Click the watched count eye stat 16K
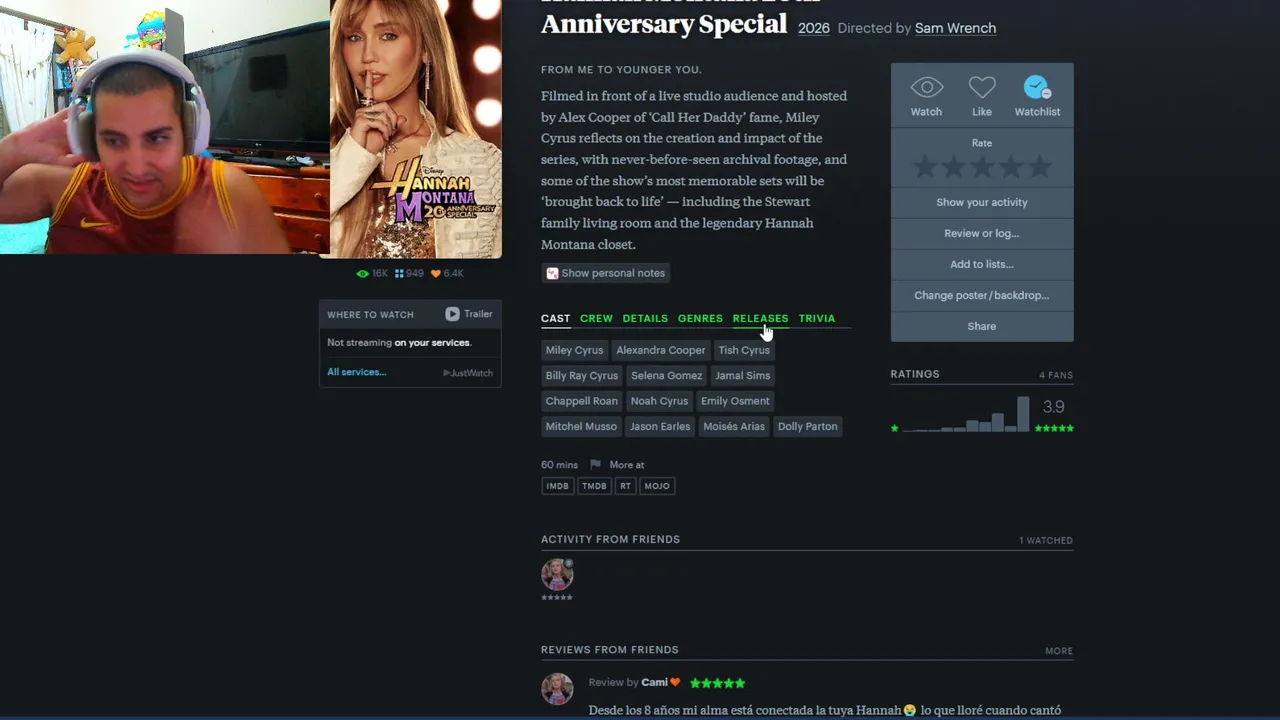 click(372, 273)
